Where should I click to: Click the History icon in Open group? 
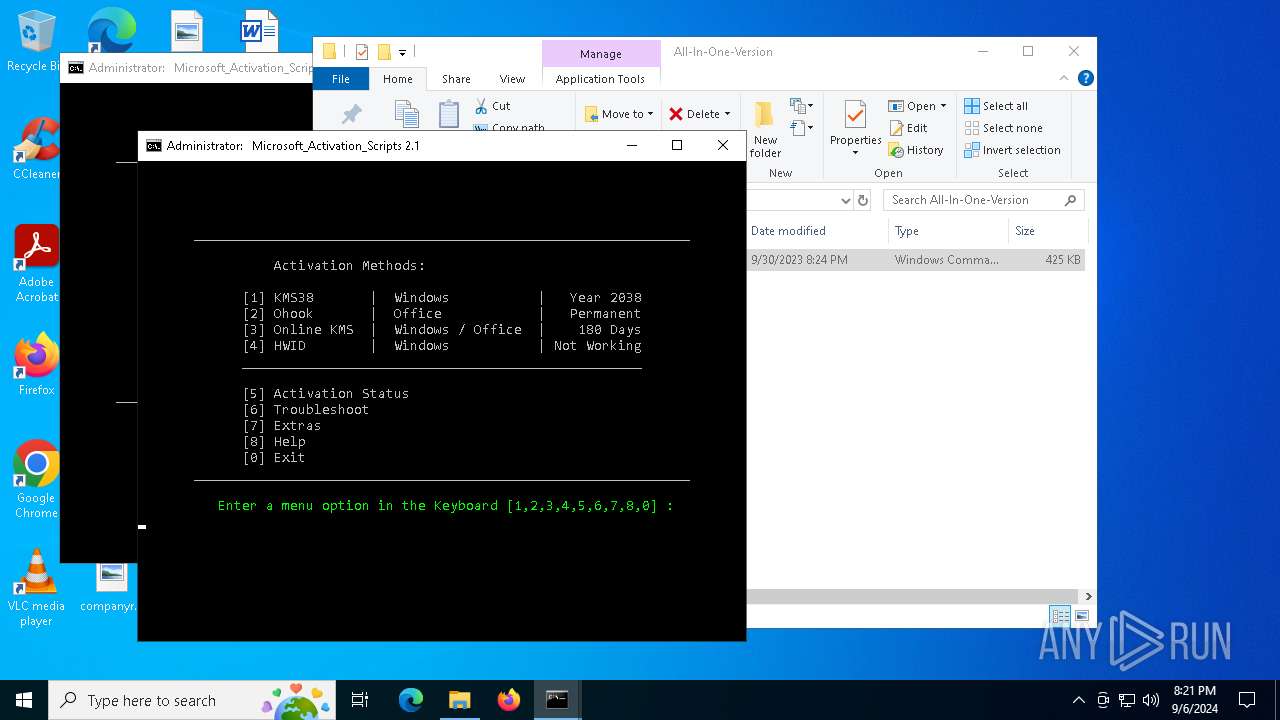click(896, 150)
